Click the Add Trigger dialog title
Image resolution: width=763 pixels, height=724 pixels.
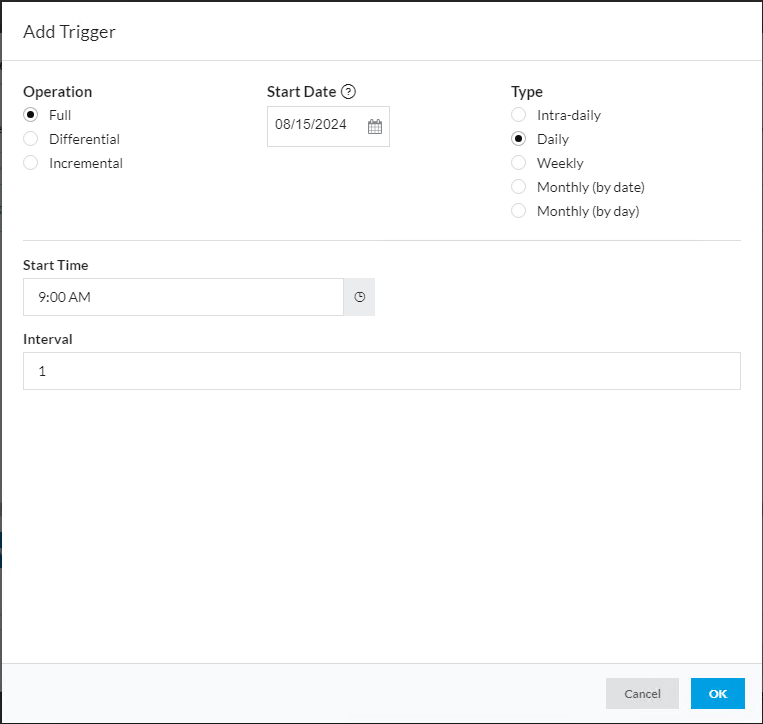click(x=69, y=32)
